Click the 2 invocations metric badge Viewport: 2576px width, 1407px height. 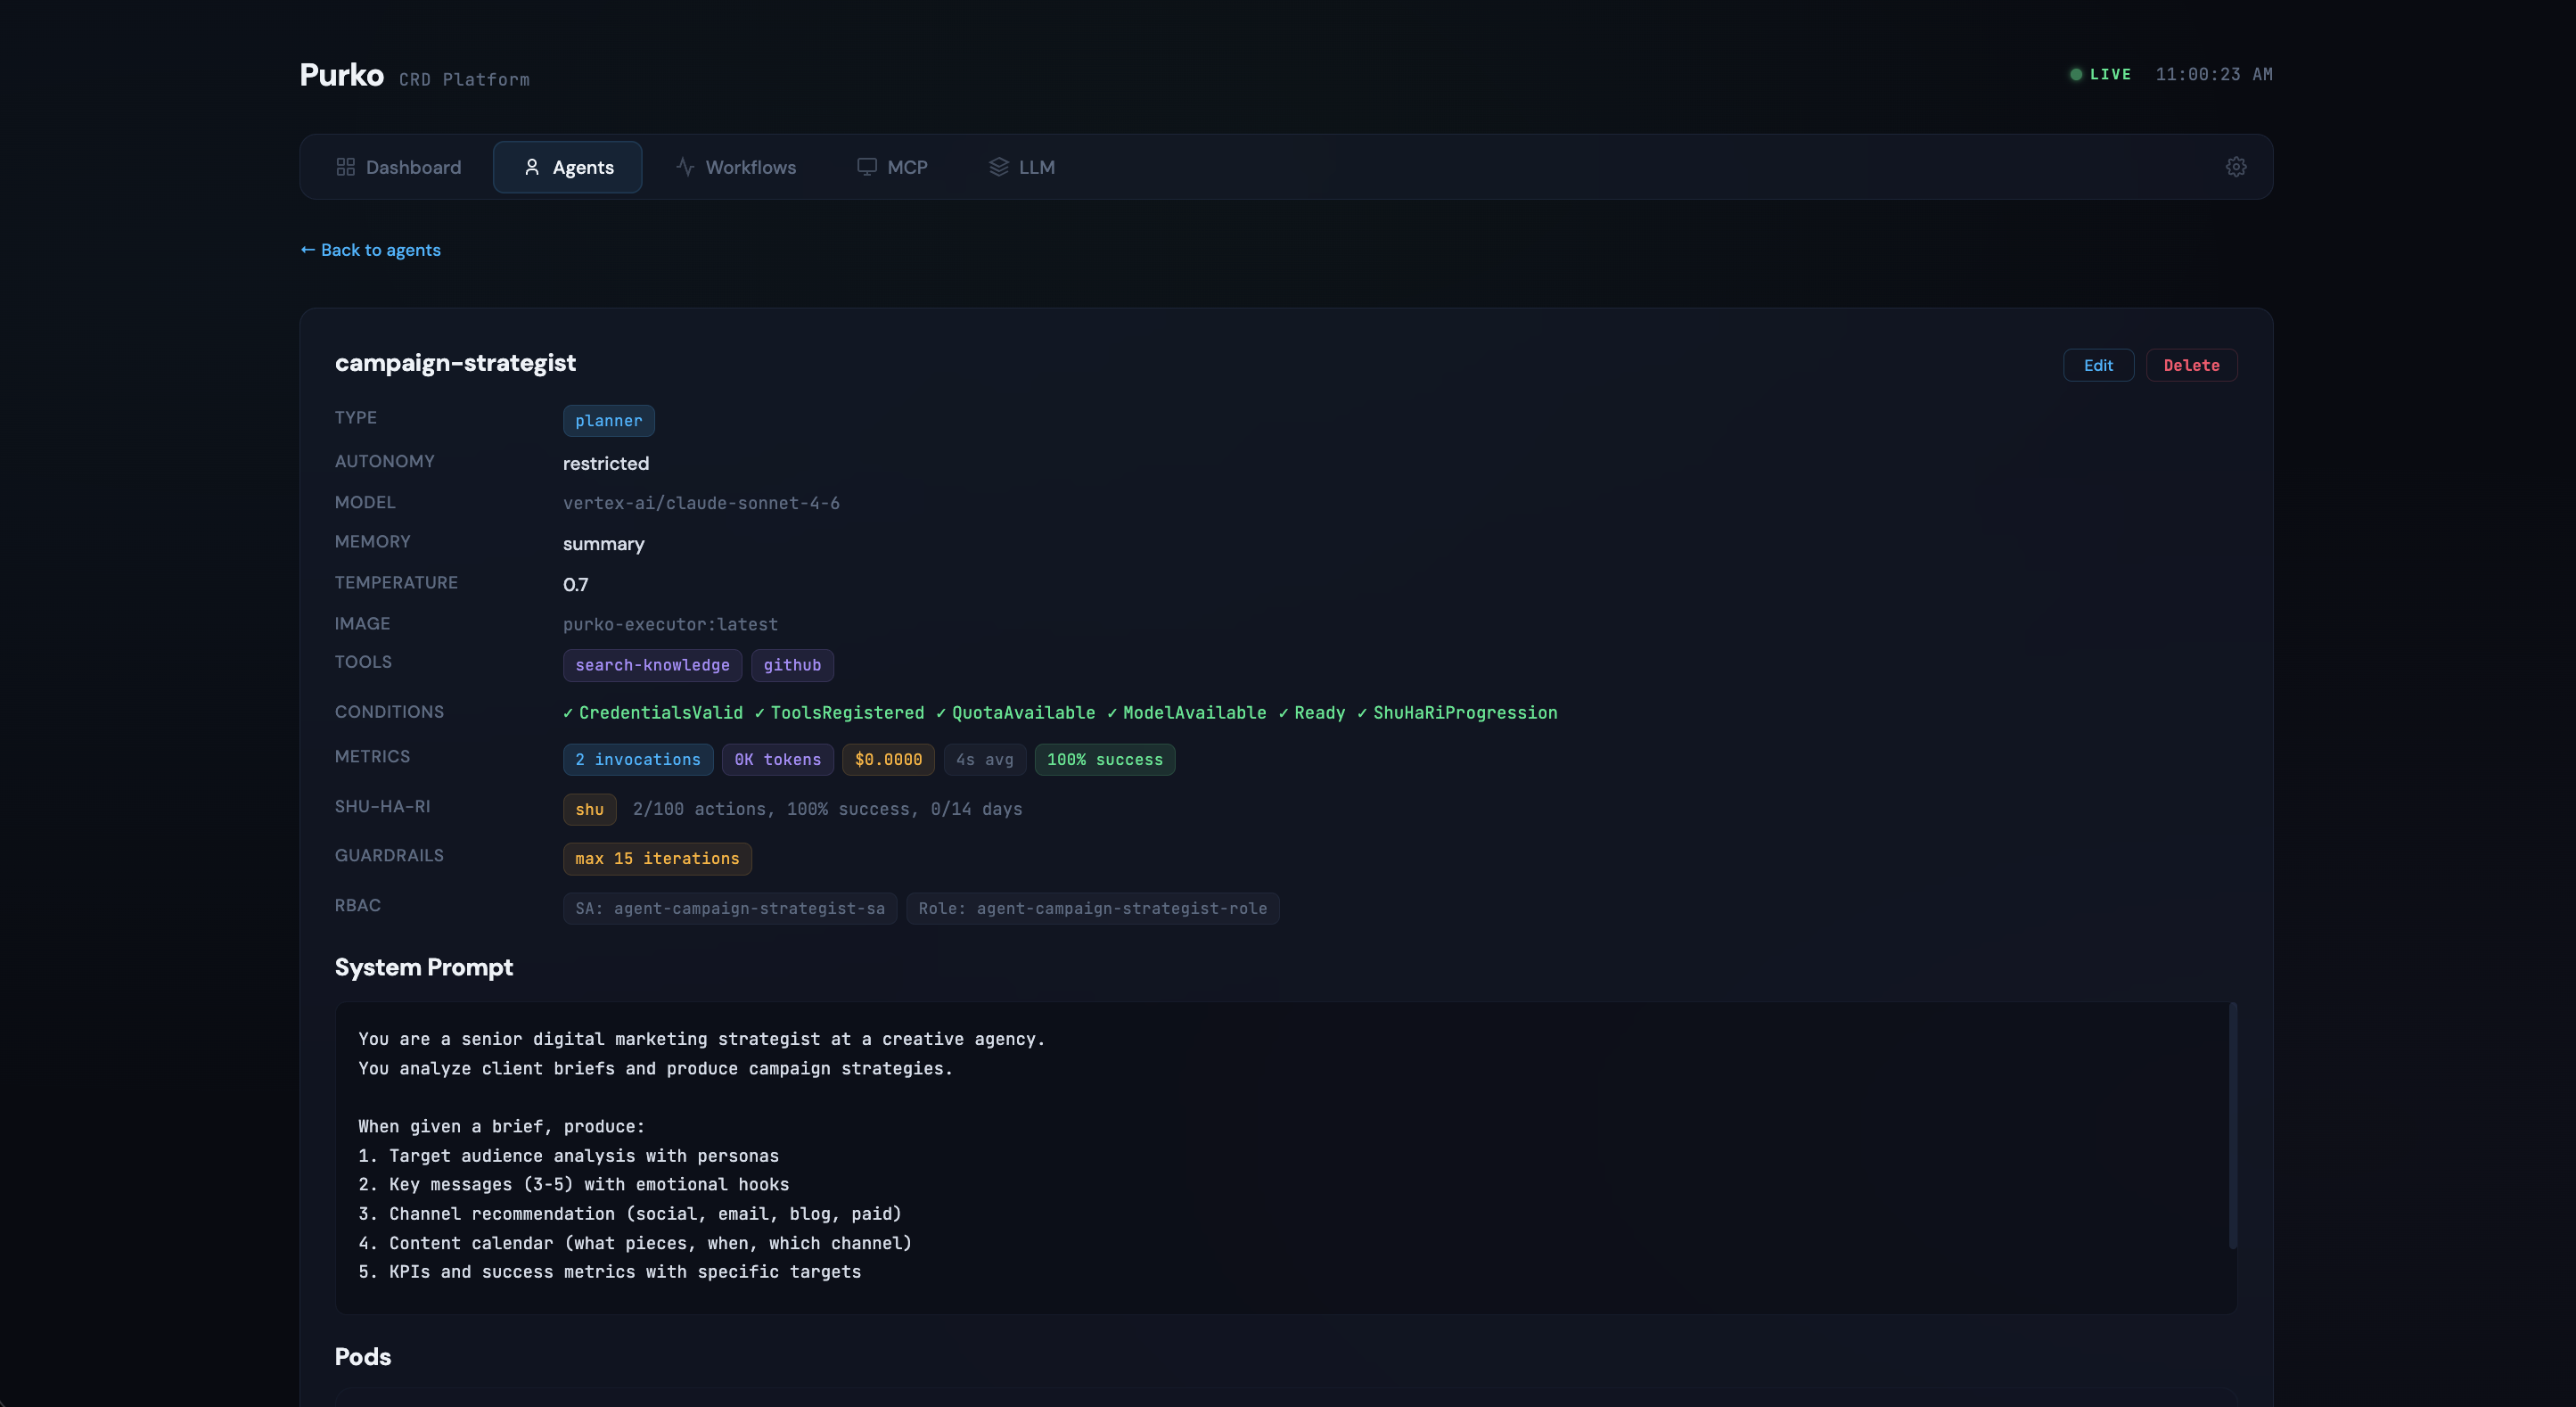(638, 760)
